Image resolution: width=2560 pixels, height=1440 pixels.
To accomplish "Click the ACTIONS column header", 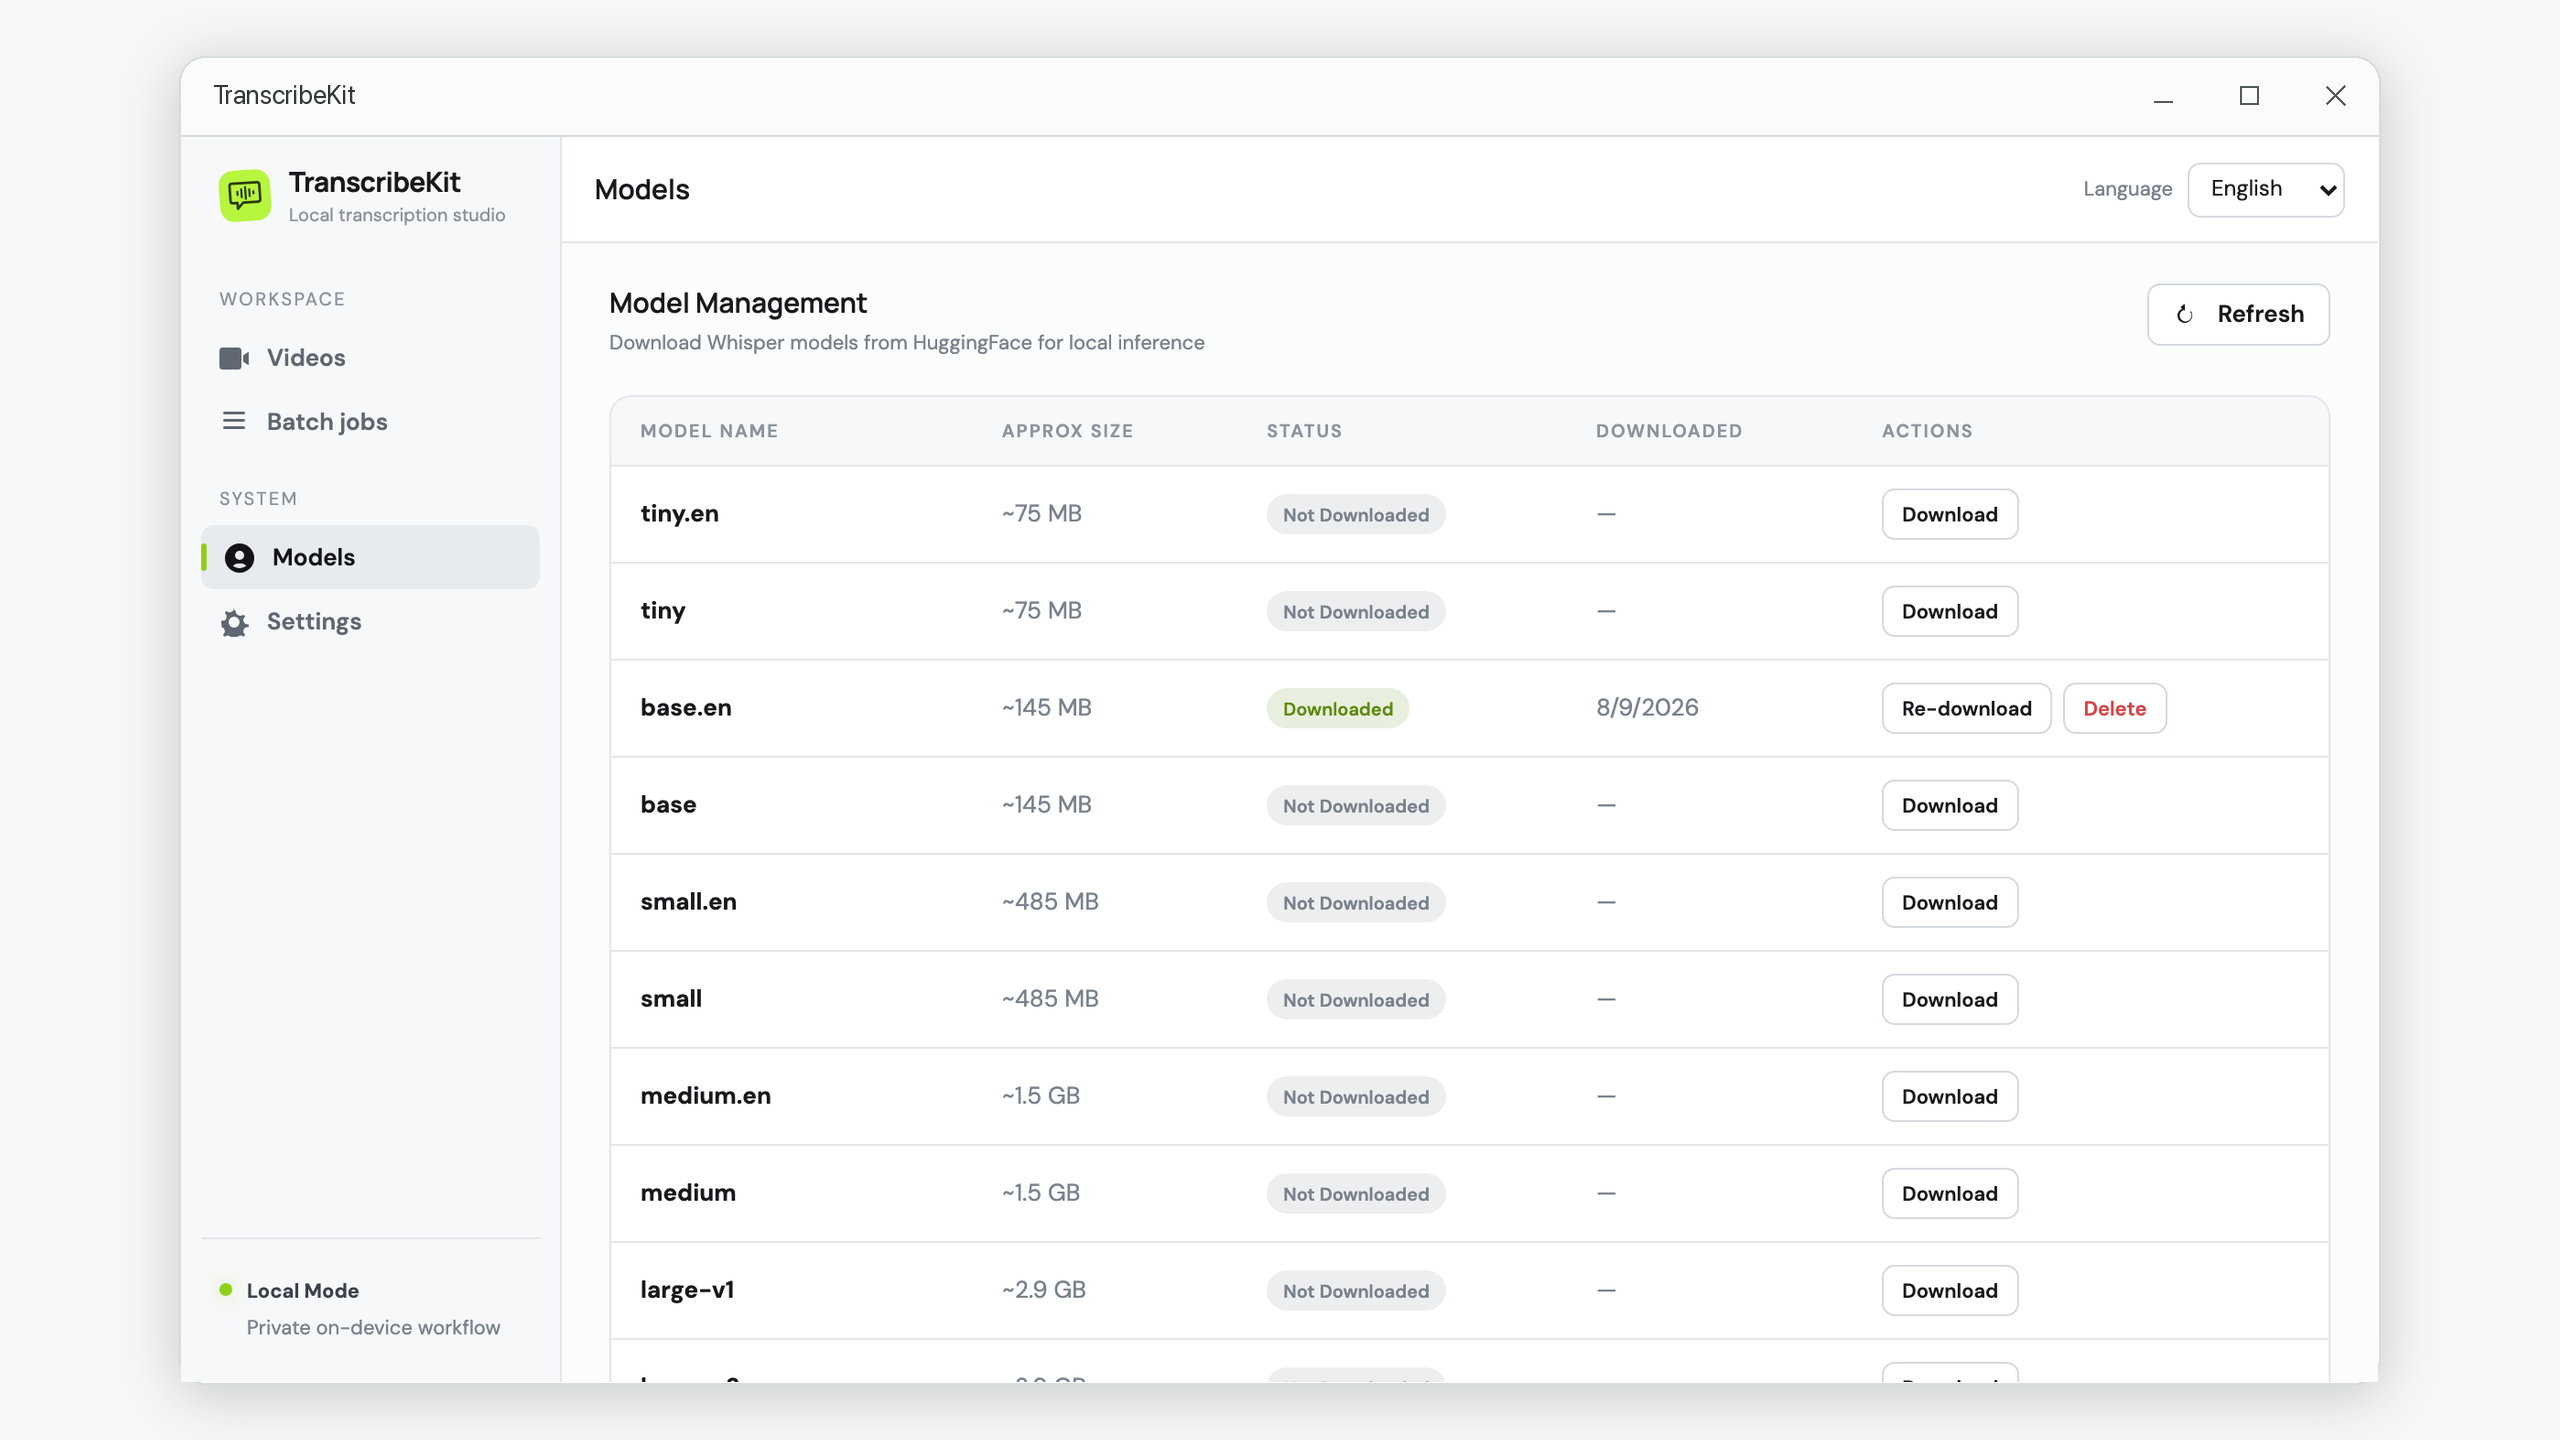I will click(x=1927, y=431).
